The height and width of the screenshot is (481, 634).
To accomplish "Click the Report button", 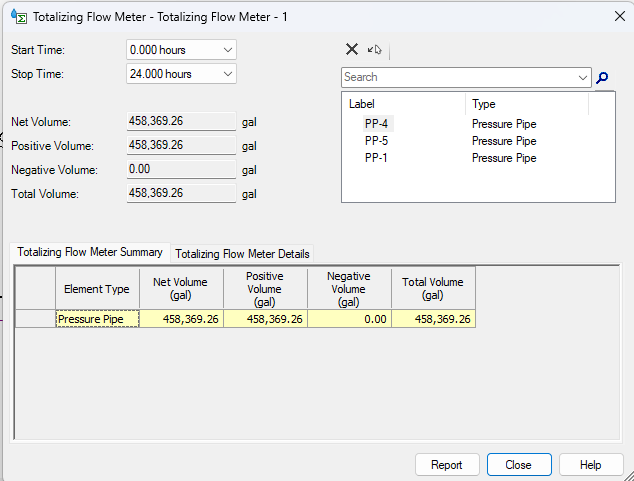I will [x=447, y=465].
